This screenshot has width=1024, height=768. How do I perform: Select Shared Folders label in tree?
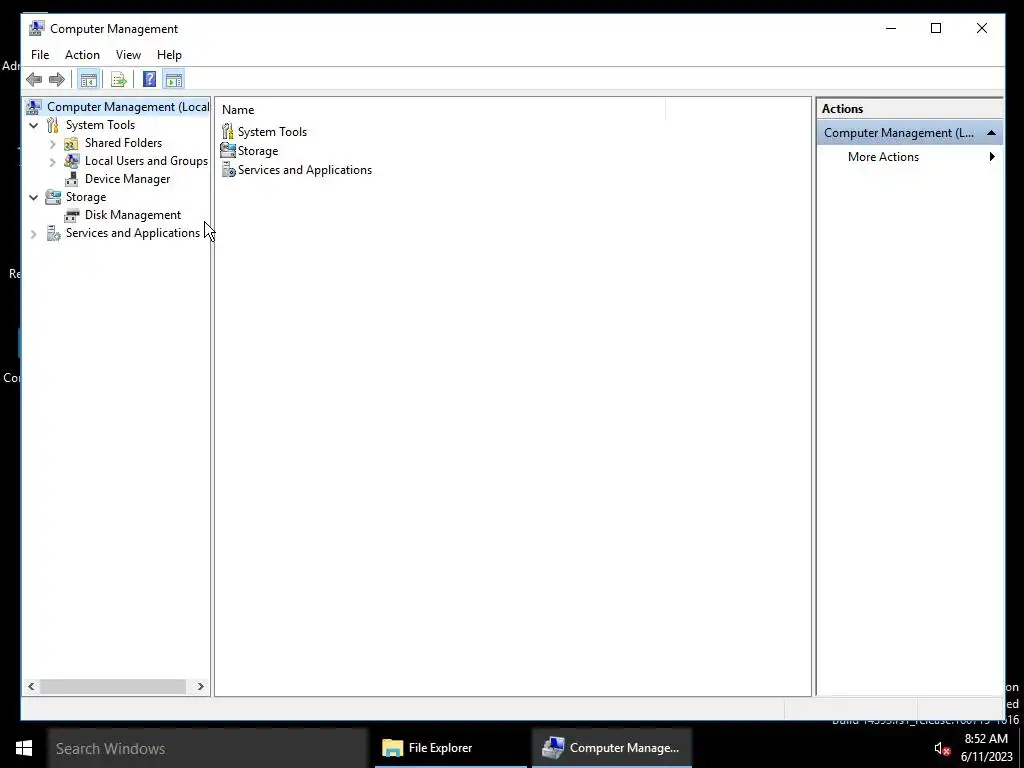[123, 143]
